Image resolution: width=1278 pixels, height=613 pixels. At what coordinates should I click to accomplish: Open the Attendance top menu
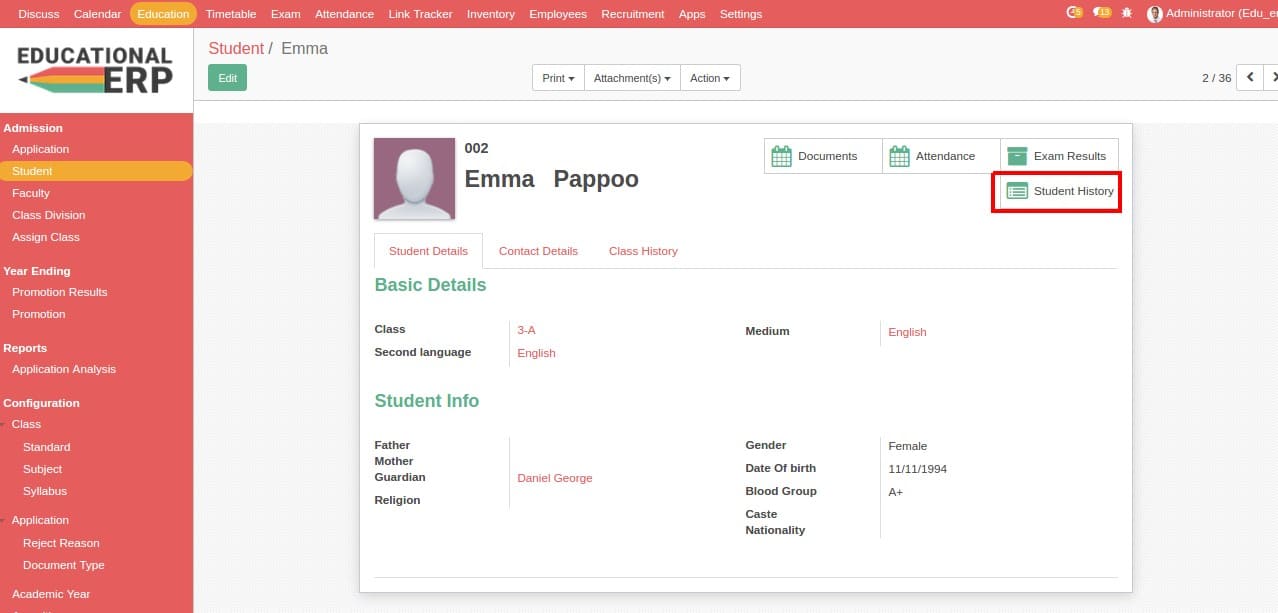(x=344, y=14)
